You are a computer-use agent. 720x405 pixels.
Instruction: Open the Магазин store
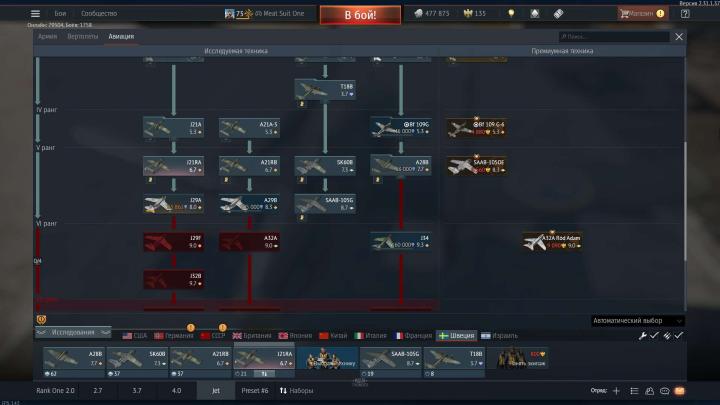pyautogui.click(x=642, y=14)
